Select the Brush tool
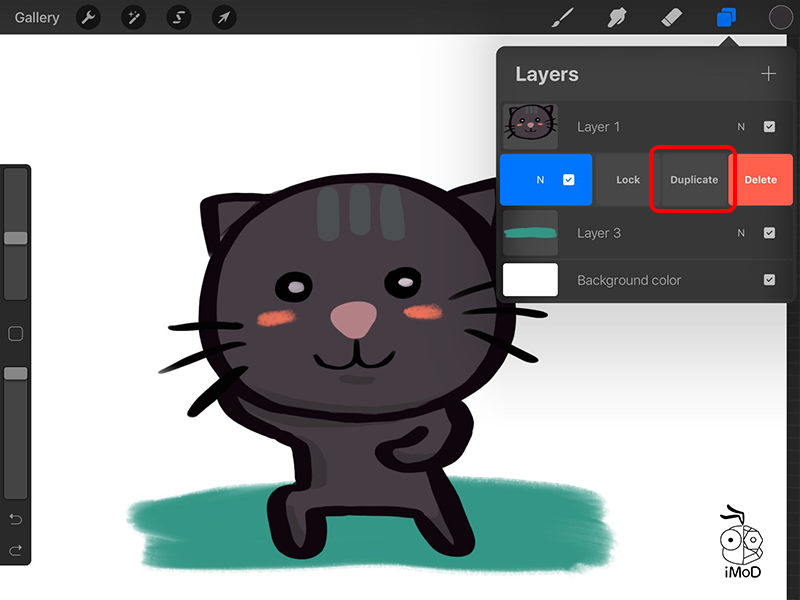Screen dimensions: 800x600 point(564,17)
